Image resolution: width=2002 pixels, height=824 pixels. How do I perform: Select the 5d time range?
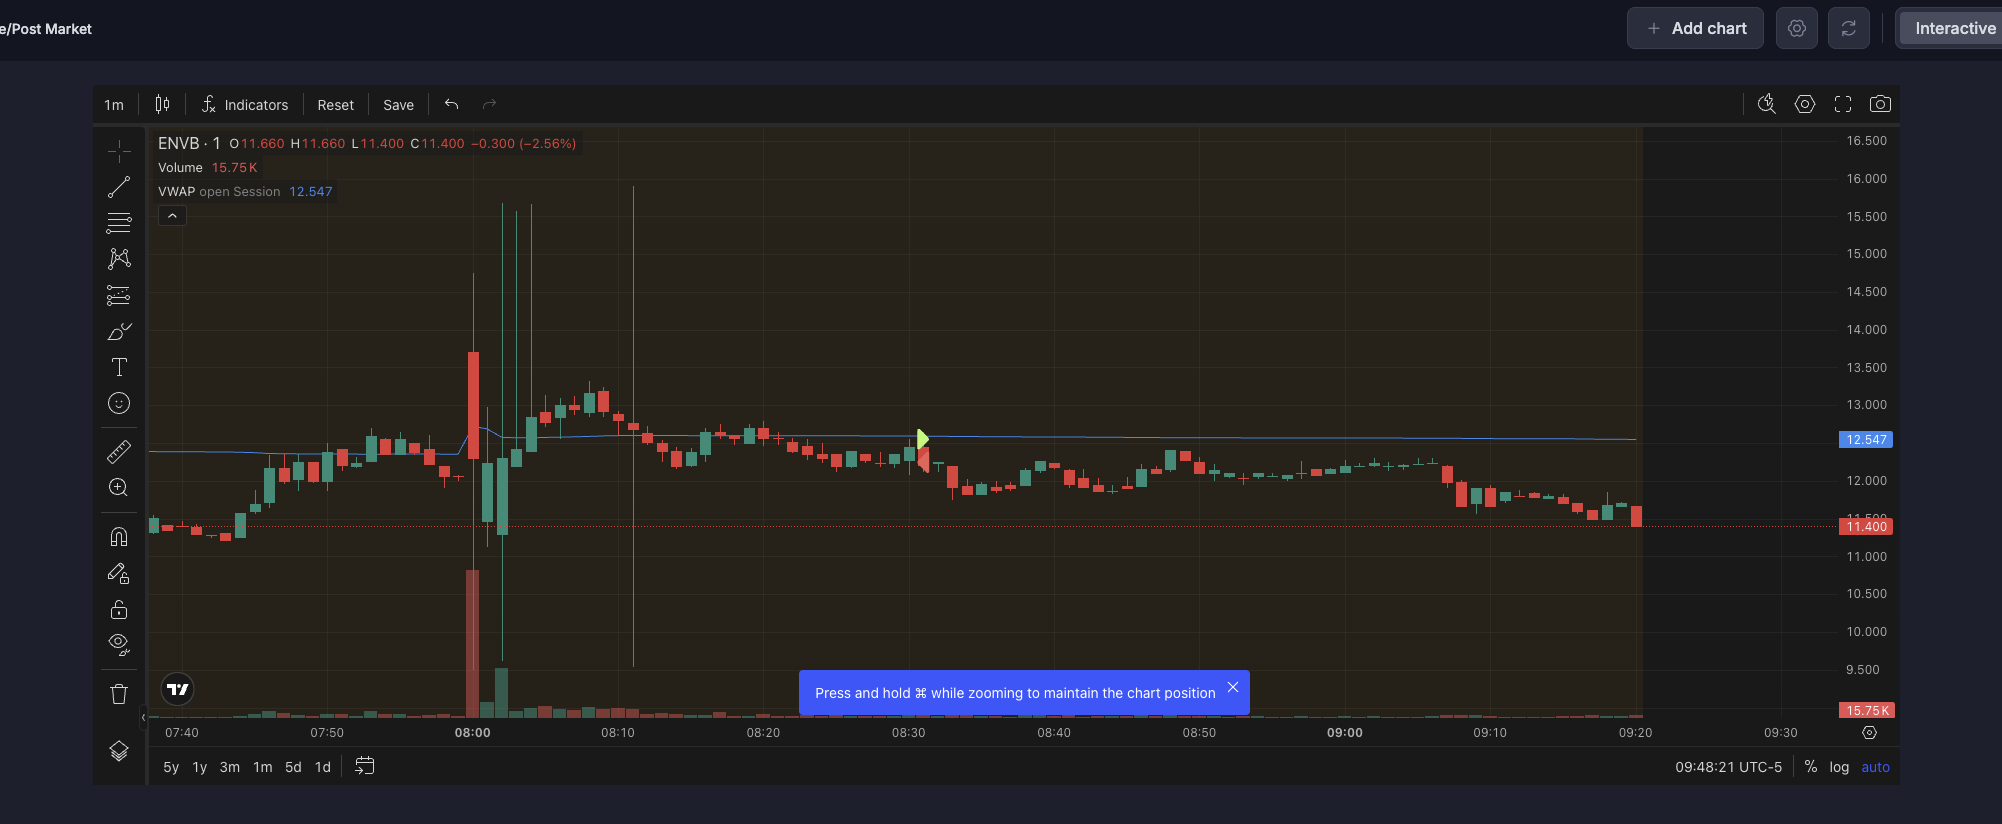pyautogui.click(x=293, y=767)
